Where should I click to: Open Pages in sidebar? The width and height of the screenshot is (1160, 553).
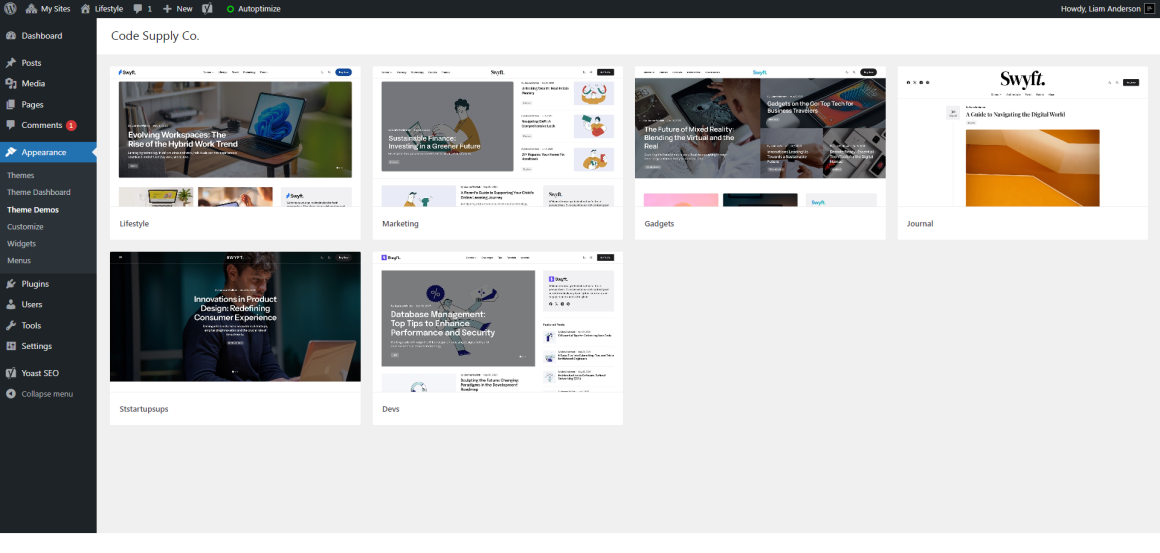point(48,104)
